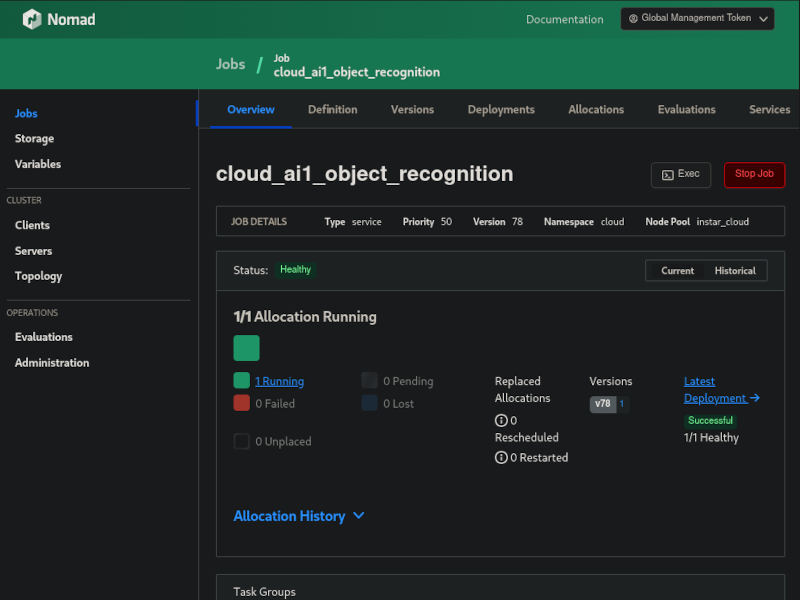Click the Exec button
Viewport: 800px width, 600px height.
click(x=681, y=174)
